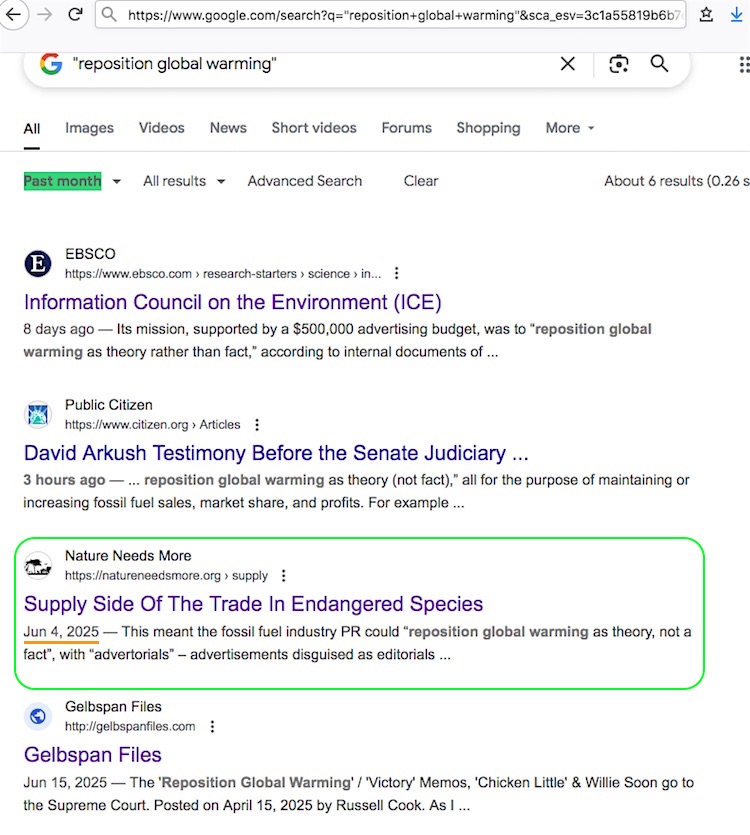Viewport: 750px width, 835px height.
Task: Switch to the News tab
Action: (x=228, y=128)
